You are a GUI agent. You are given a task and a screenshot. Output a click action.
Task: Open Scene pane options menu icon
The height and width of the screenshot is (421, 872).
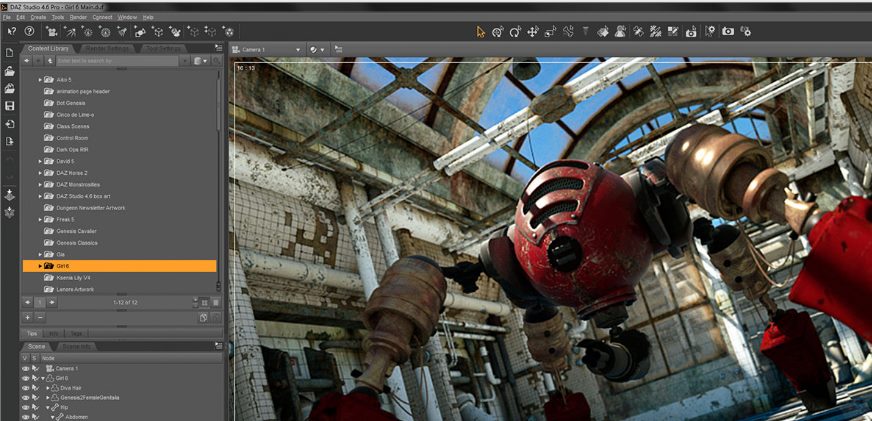[219, 346]
